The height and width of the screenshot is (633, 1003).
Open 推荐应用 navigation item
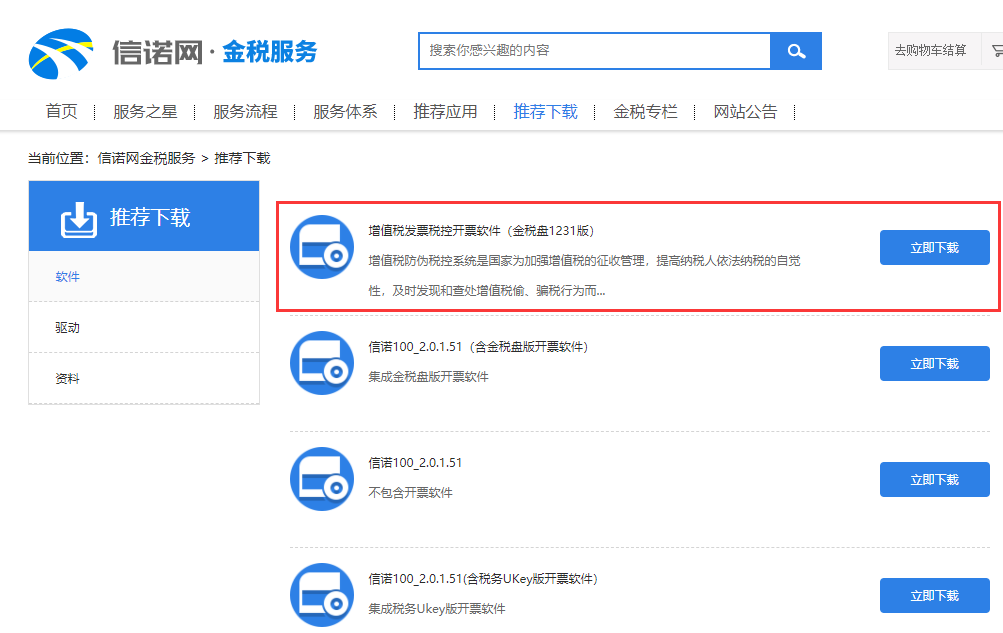click(x=445, y=111)
